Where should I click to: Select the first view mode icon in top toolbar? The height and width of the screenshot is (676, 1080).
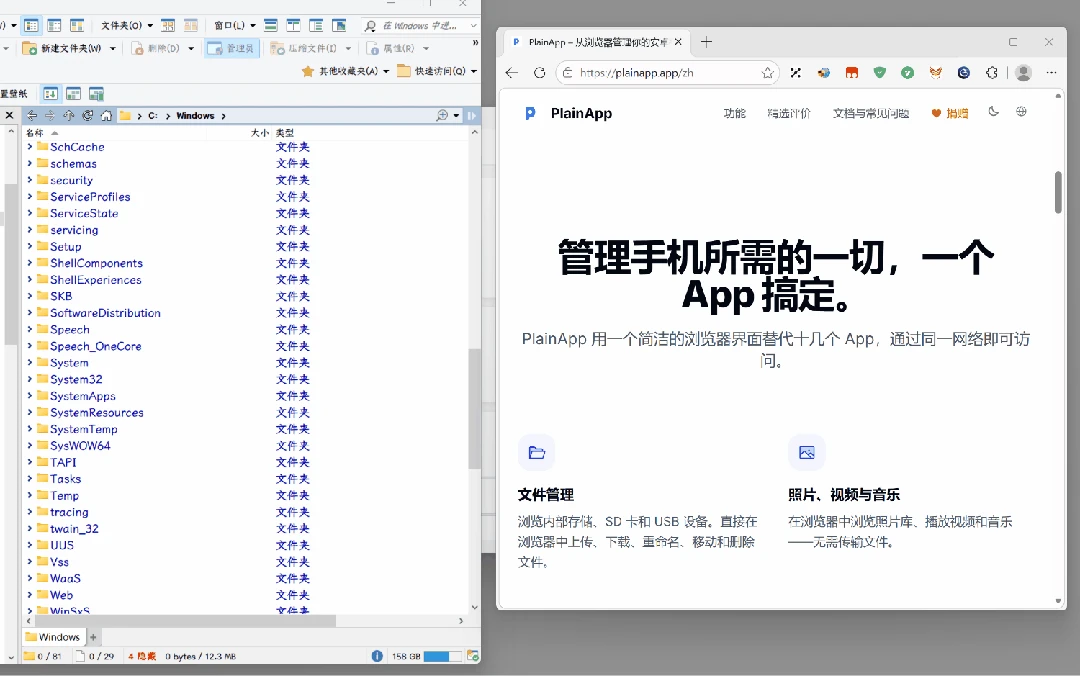pos(31,25)
